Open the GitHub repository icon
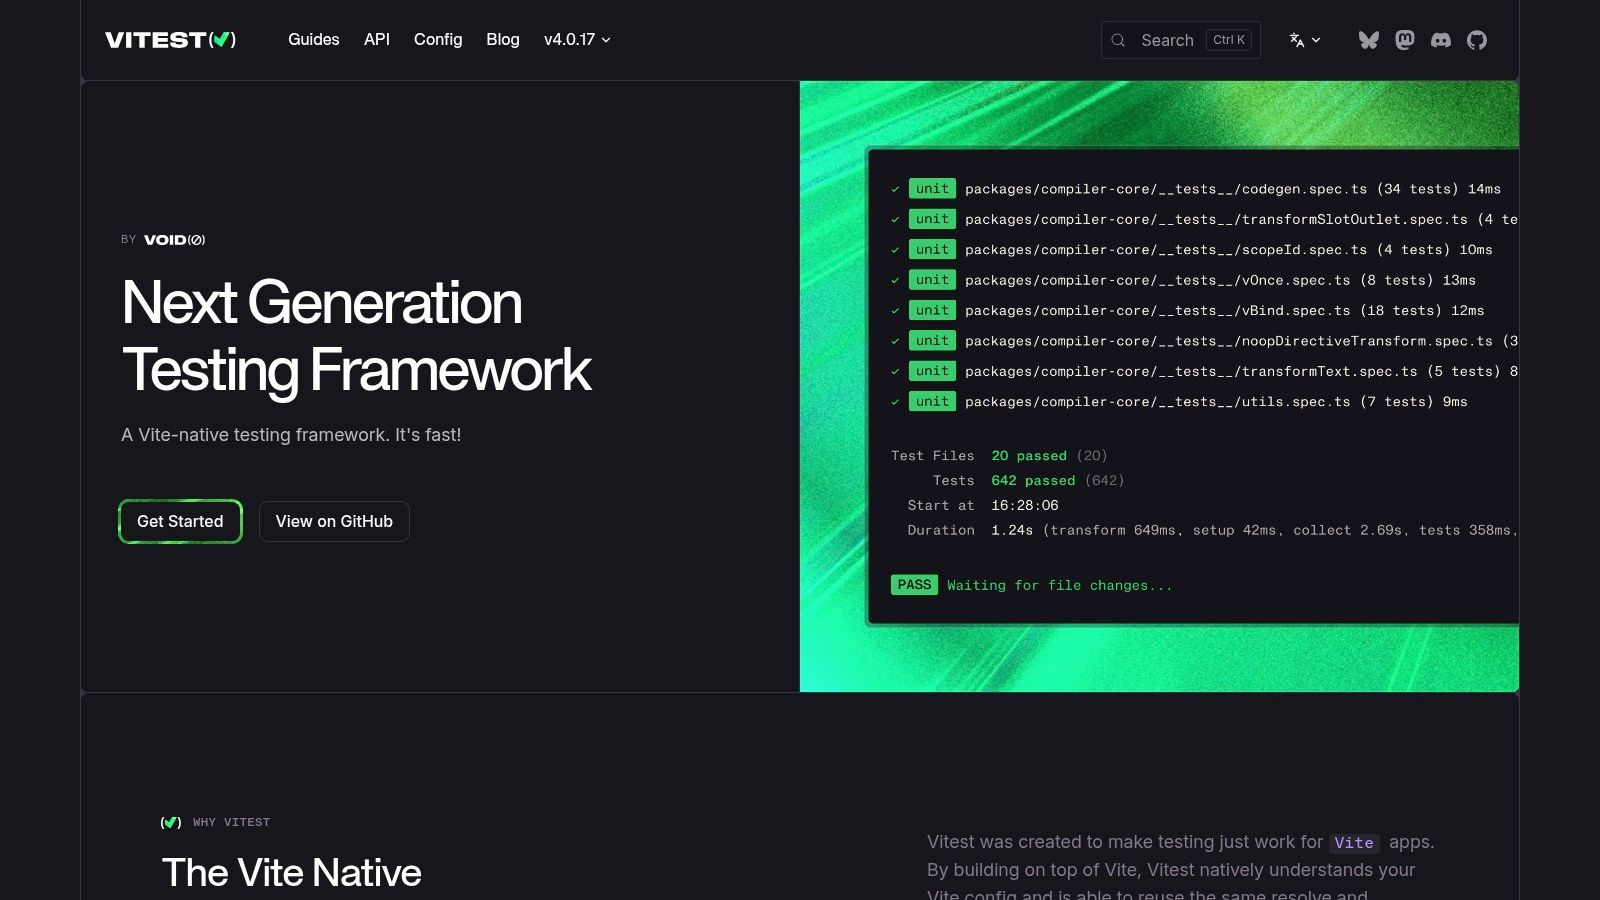1600x900 pixels. click(x=1477, y=40)
